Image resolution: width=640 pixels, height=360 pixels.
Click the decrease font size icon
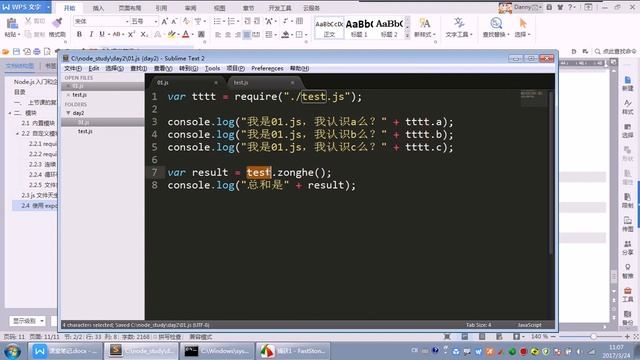click(x=174, y=22)
